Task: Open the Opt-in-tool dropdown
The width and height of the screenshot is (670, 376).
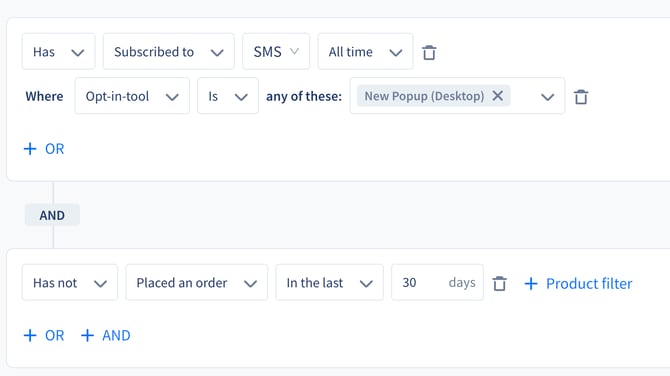Action: pos(132,96)
